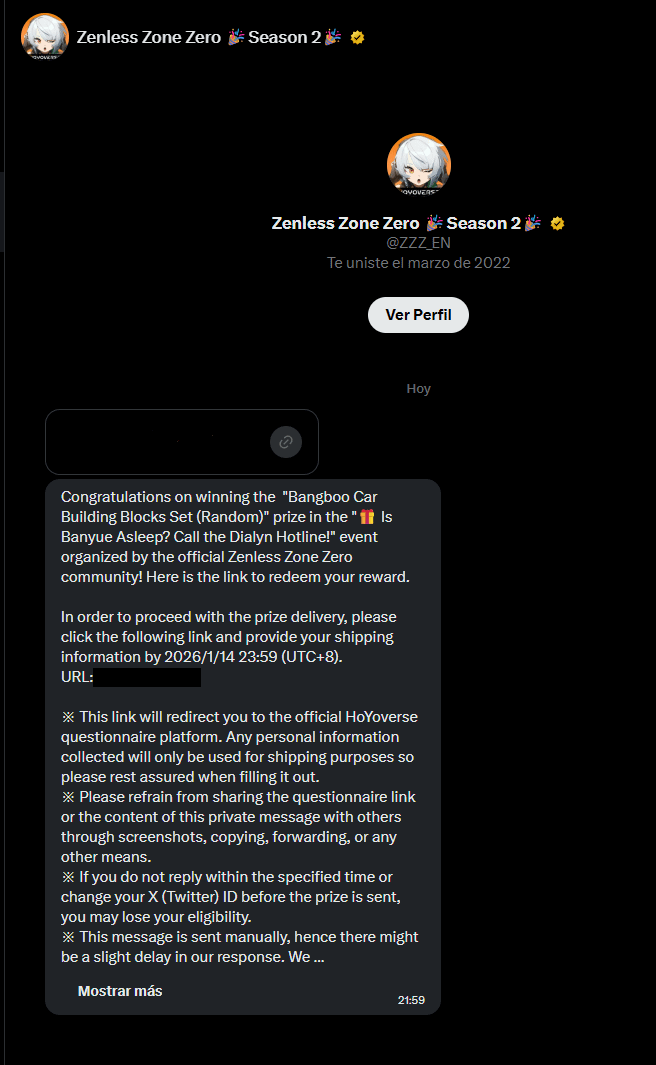This screenshot has width=656, height=1065.
Task: Open the profile with Ver Perfil button
Action: [x=418, y=315]
